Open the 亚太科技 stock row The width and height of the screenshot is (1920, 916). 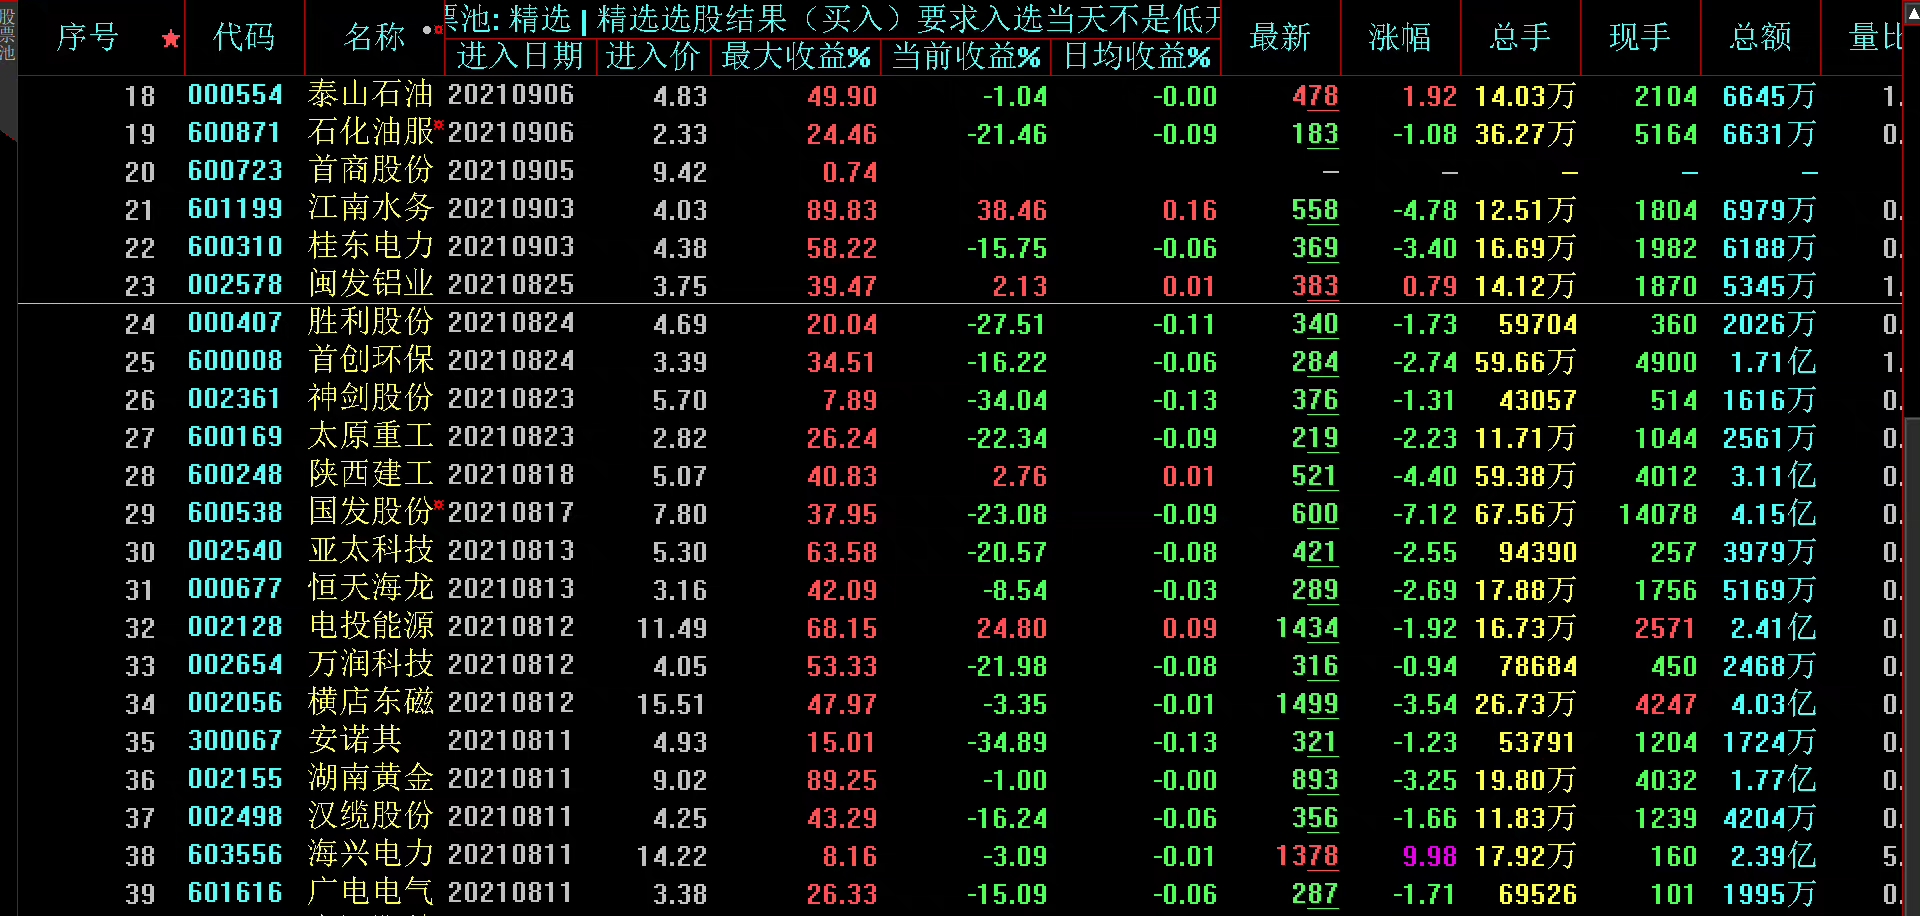[x=371, y=550]
